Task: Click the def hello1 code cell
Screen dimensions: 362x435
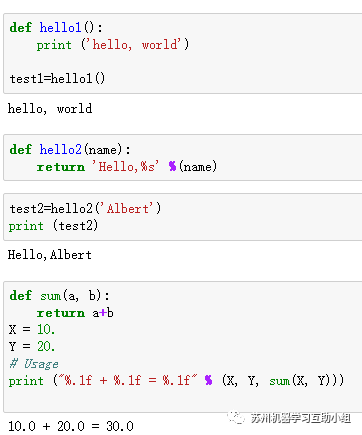Action: click(x=183, y=53)
